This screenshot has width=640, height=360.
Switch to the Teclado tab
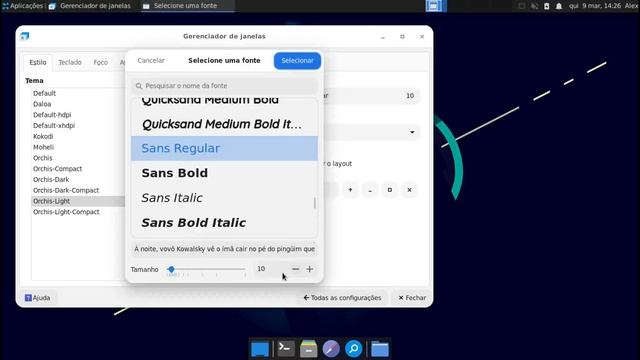coord(70,62)
